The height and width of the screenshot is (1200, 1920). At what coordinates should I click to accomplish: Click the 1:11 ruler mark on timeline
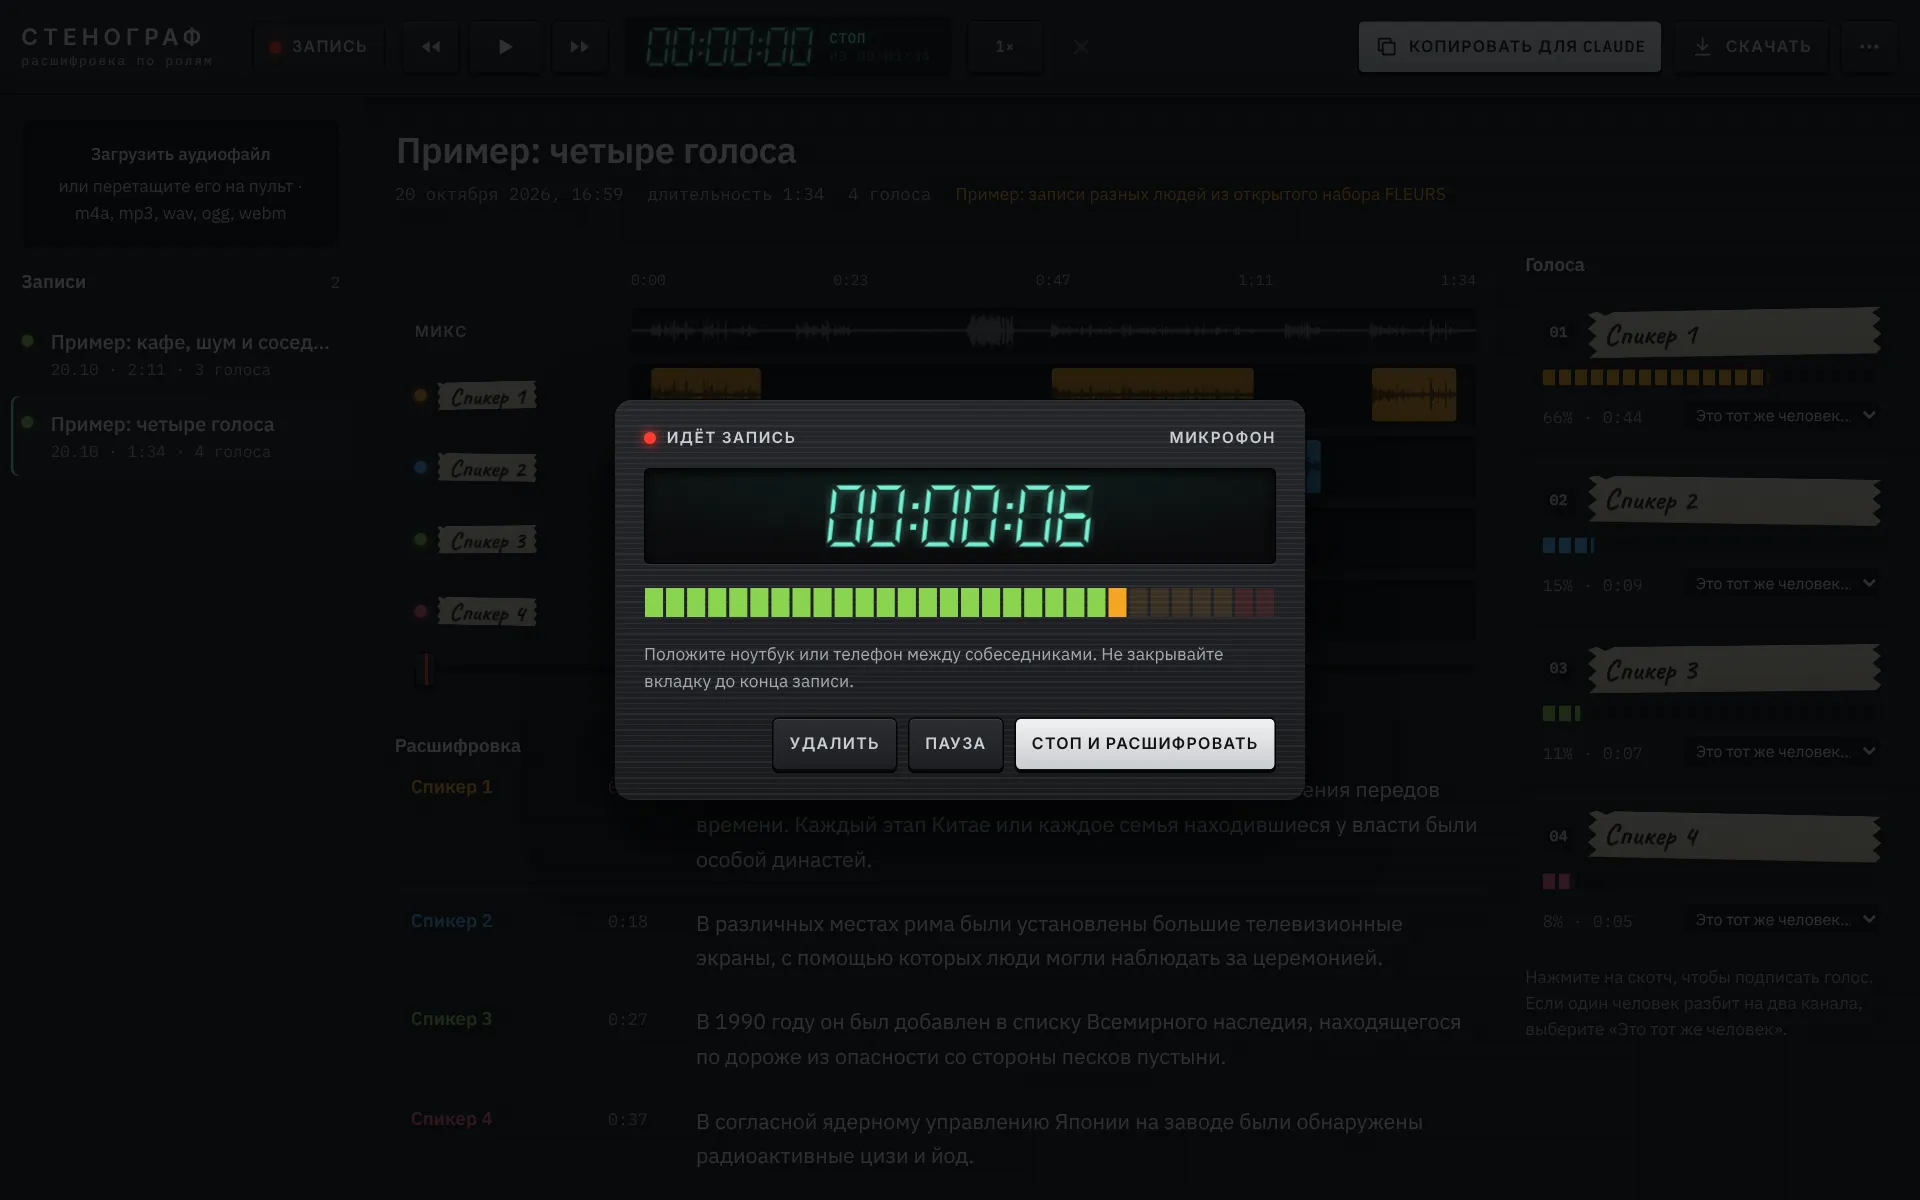tap(1255, 280)
